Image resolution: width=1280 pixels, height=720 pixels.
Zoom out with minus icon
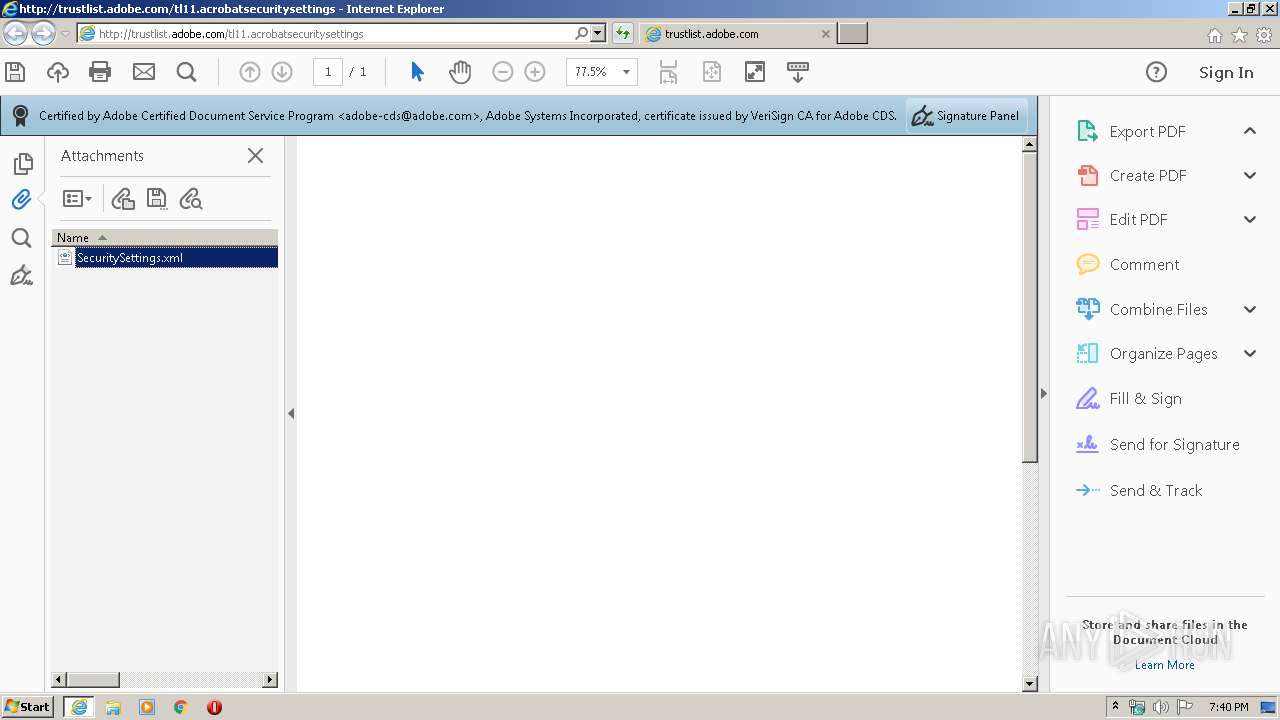pos(503,72)
